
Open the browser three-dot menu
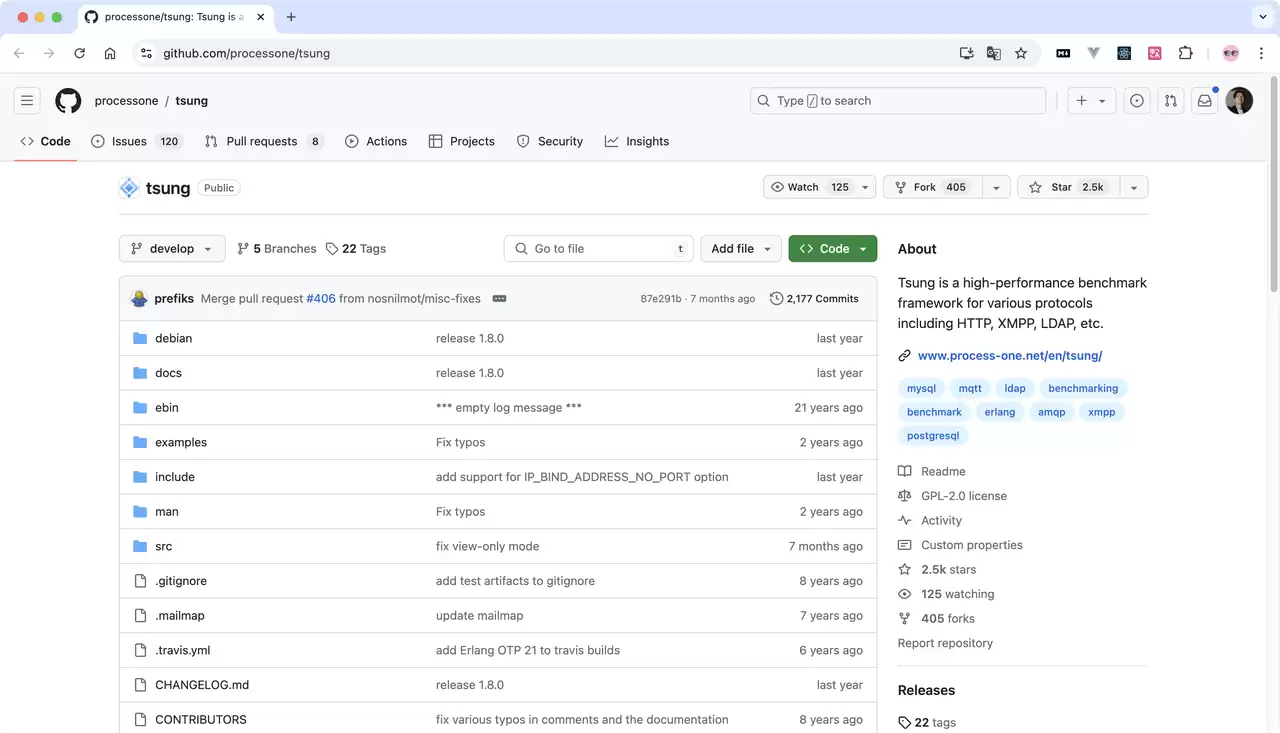[x=1260, y=53]
